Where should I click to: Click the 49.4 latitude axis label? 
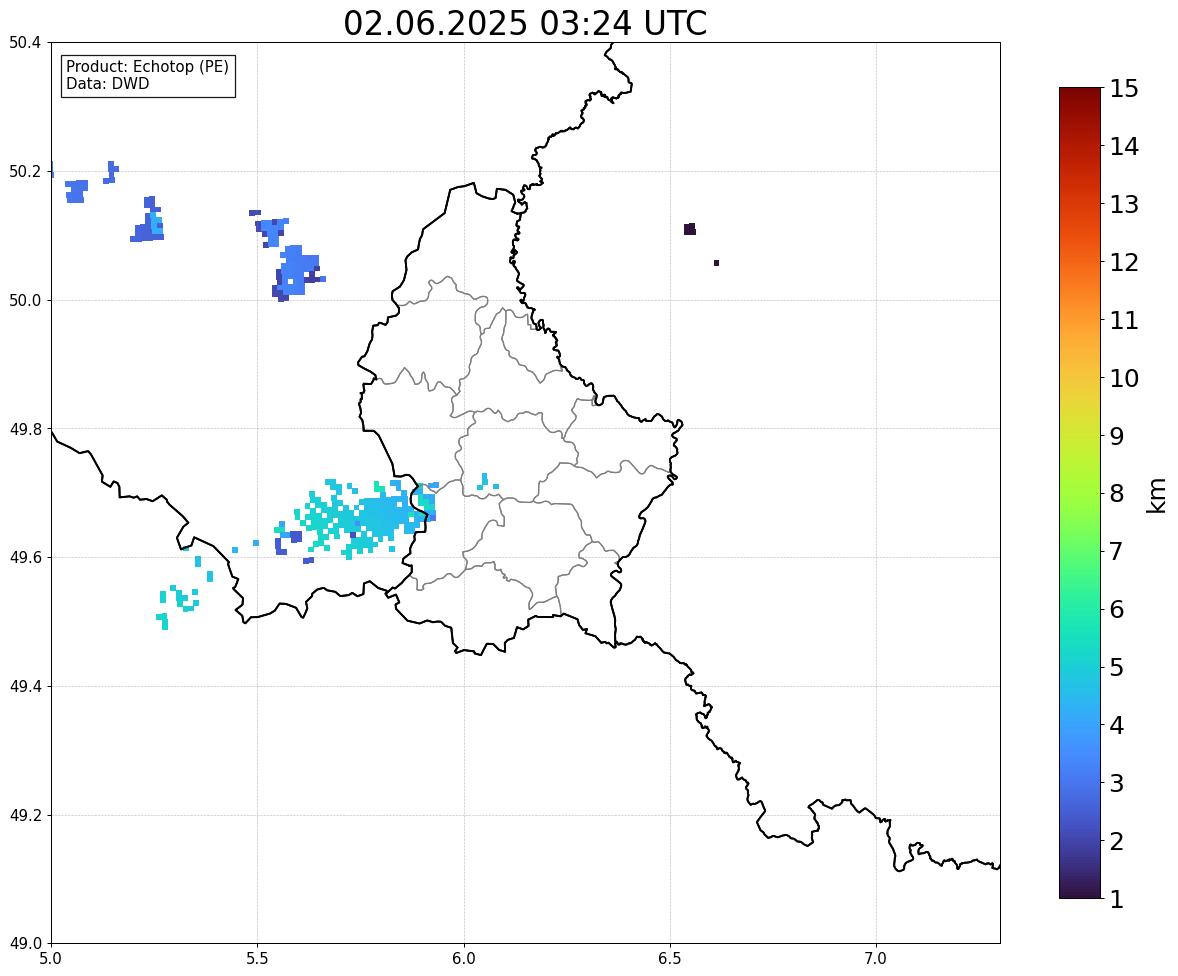coord(25,686)
